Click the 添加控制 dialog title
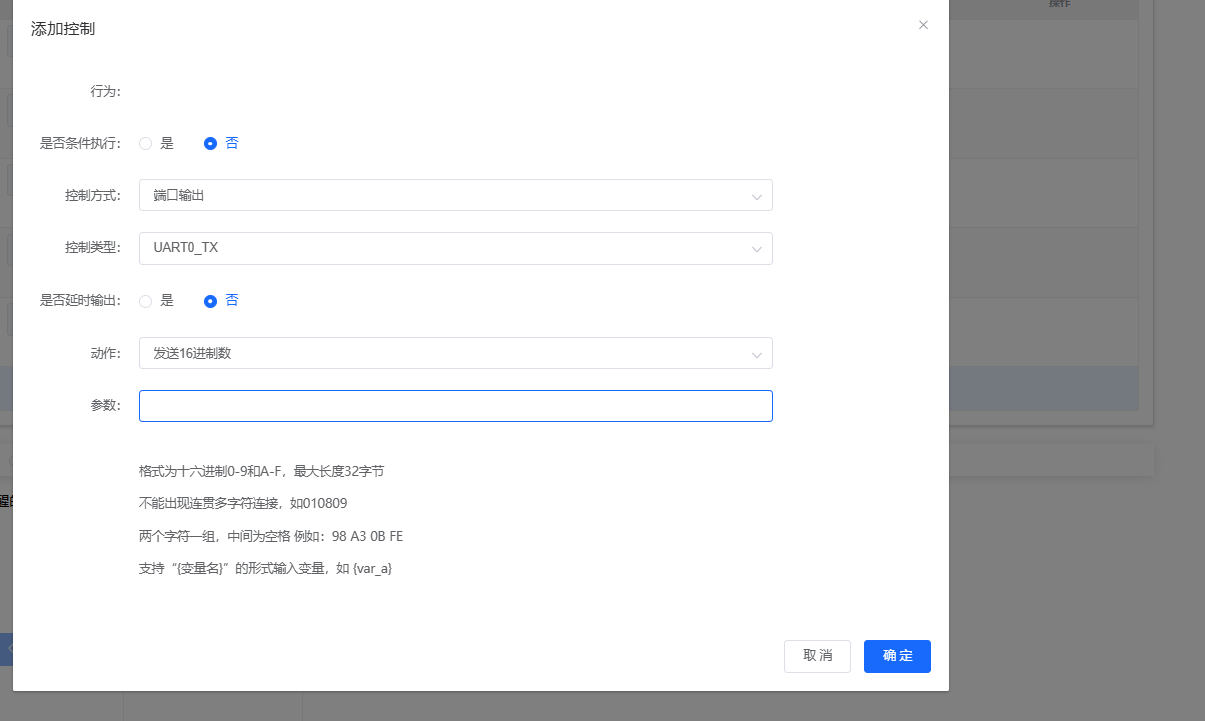 tap(63, 29)
